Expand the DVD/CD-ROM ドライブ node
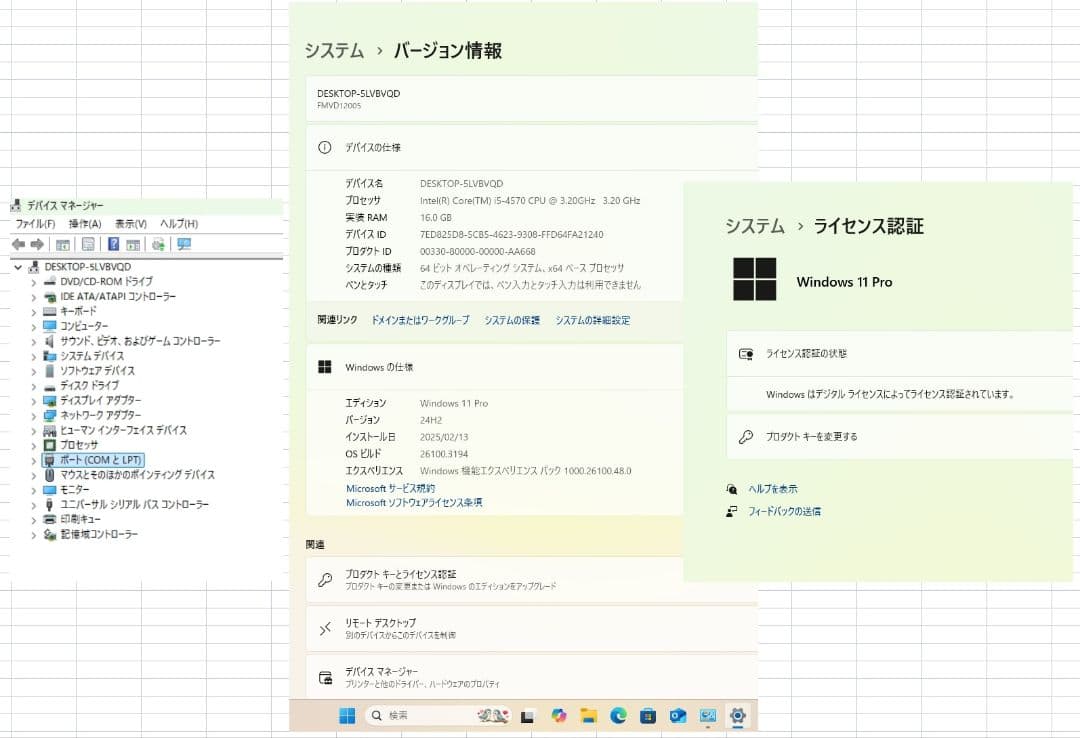Screen dimensions: 1080x738 [33, 282]
